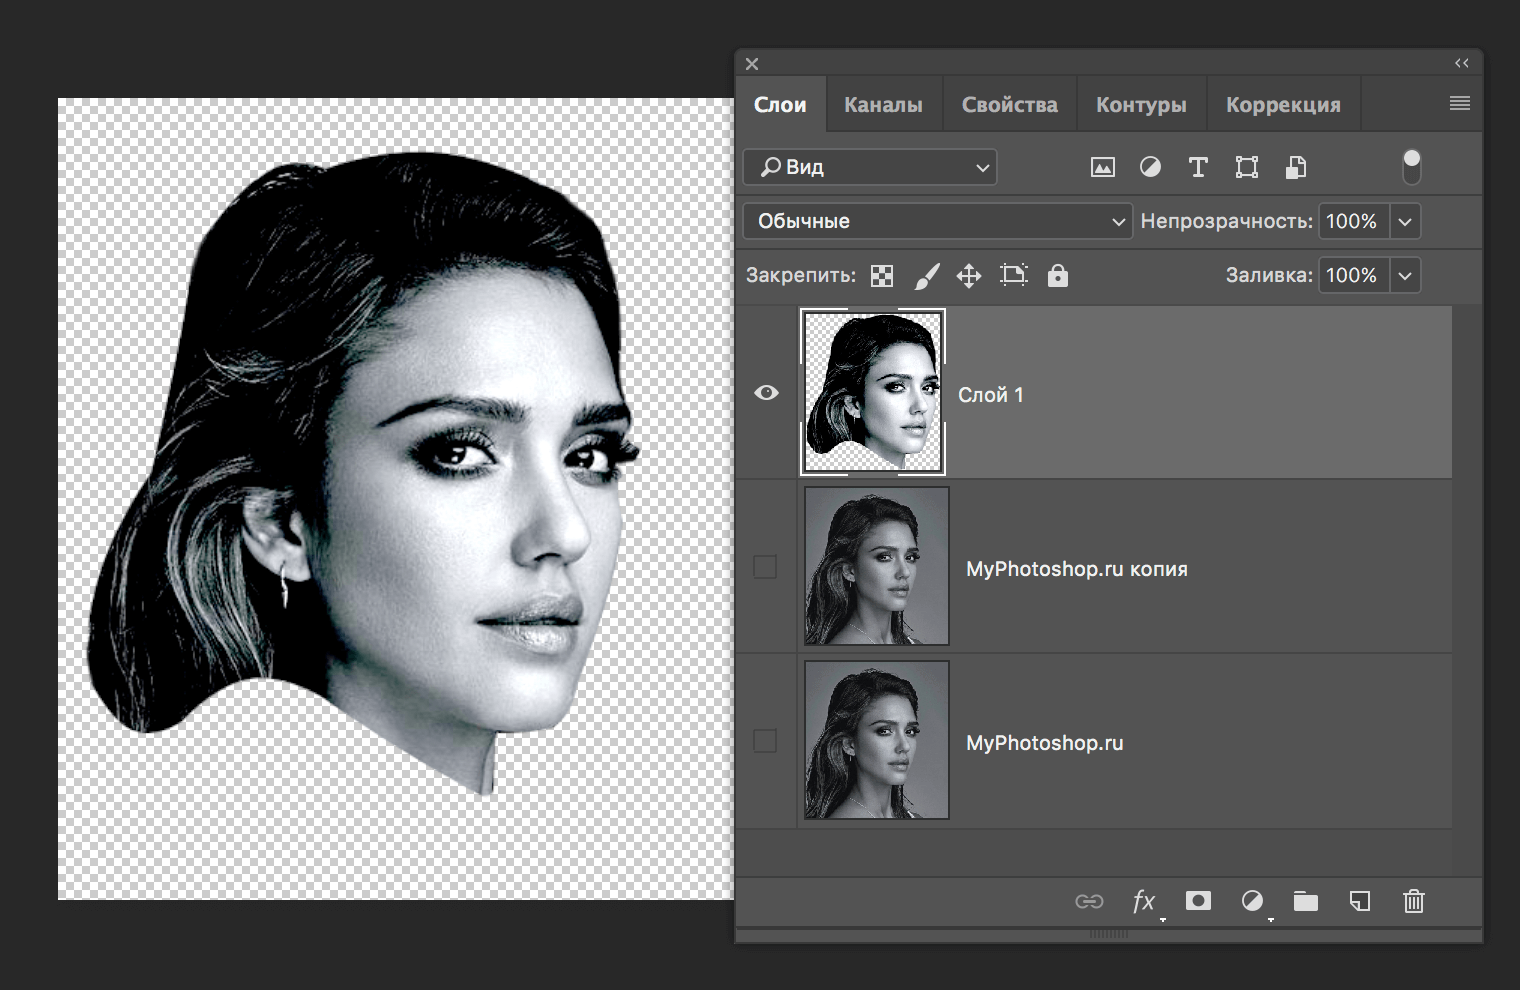Filter layers by adjustment layer type

[x=1150, y=168]
